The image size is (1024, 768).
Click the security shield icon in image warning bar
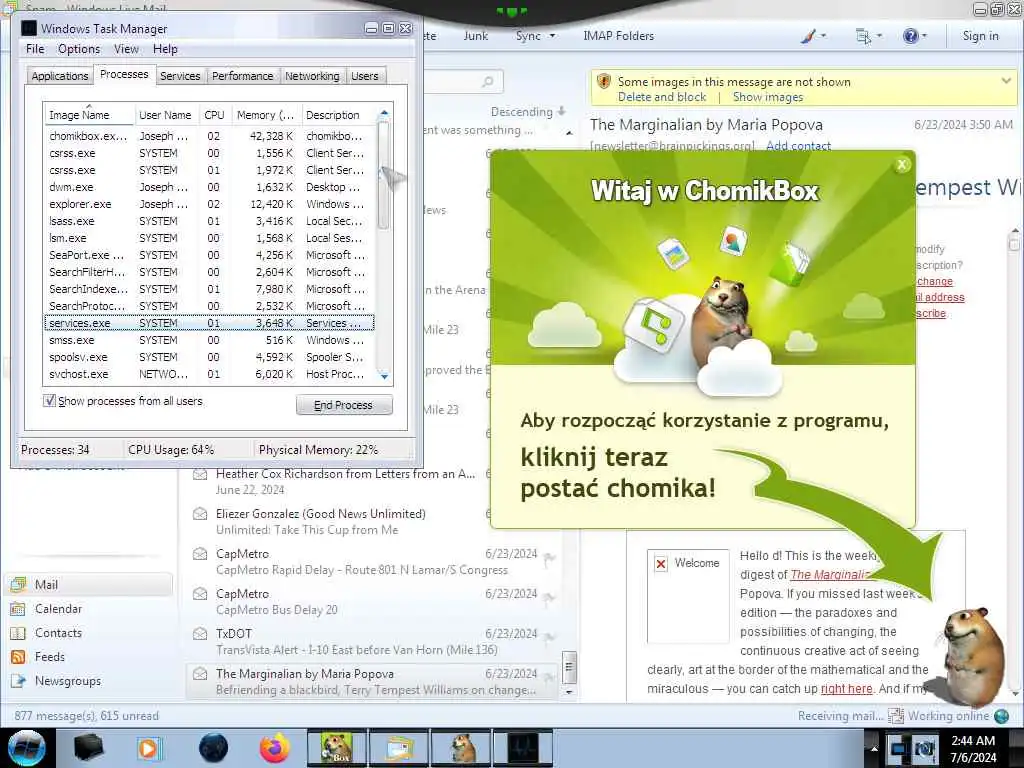pos(604,82)
